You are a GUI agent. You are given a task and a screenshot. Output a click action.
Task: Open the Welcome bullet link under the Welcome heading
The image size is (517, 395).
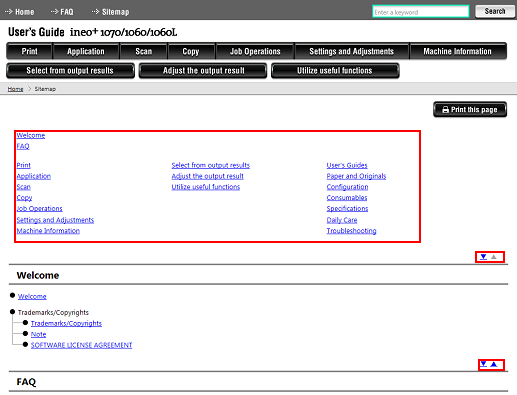tap(32, 296)
